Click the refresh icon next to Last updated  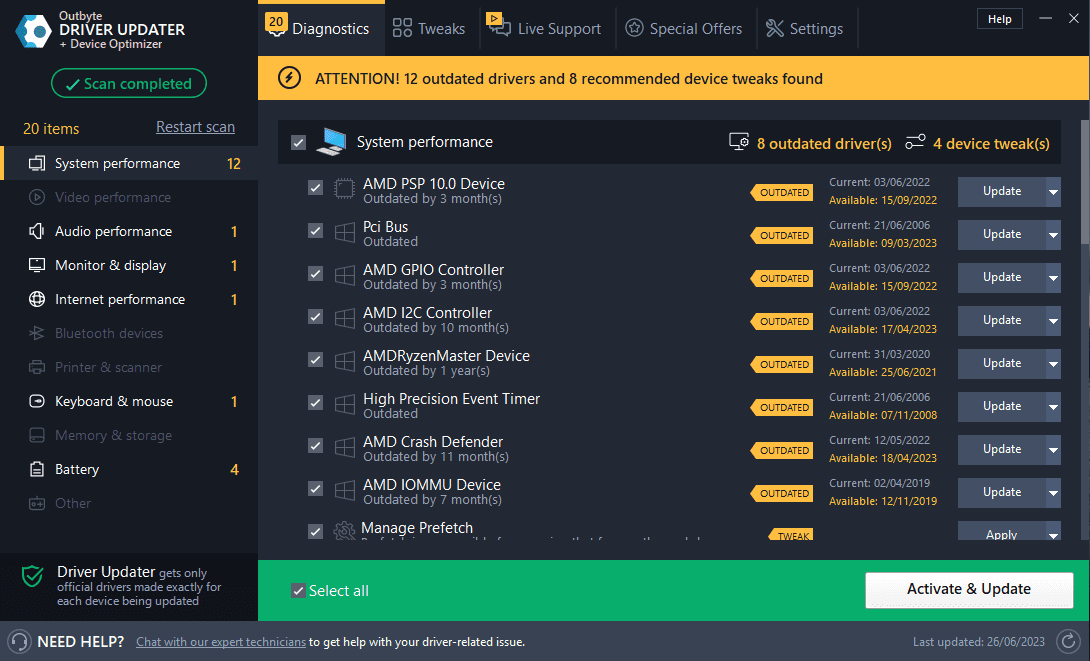click(x=1066, y=641)
